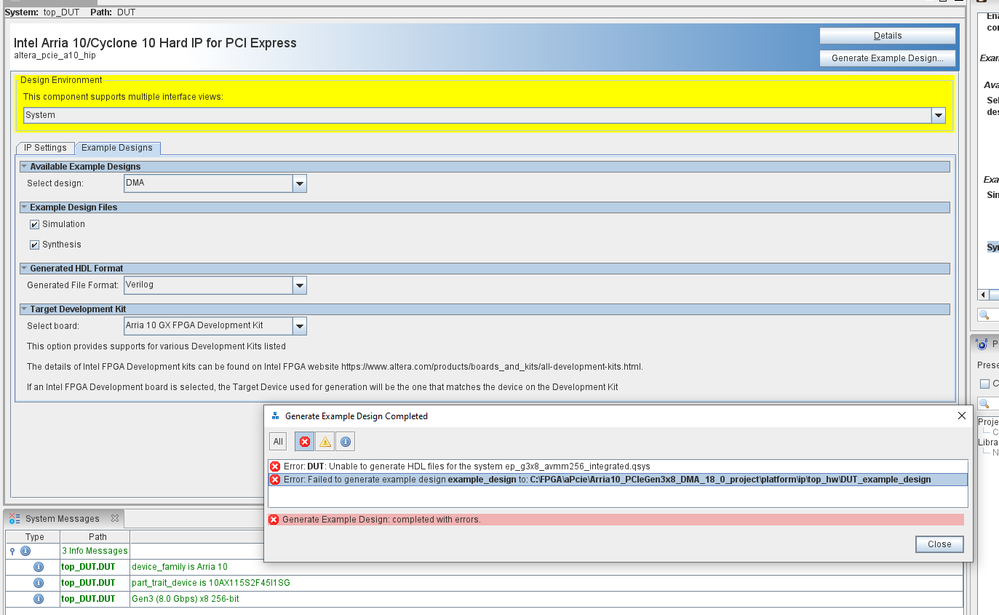Click the info icon of the device_family row
The width and height of the screenshot is (999, 615).
coord(38,567)
